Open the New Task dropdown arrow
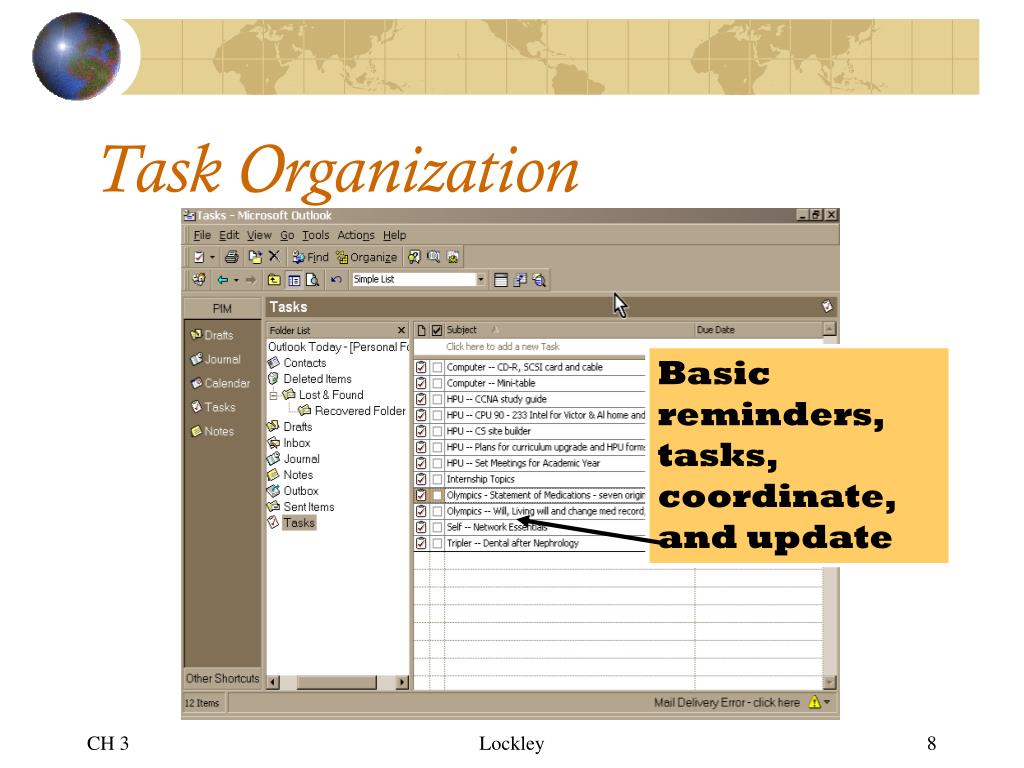 [x=212, y=257]
